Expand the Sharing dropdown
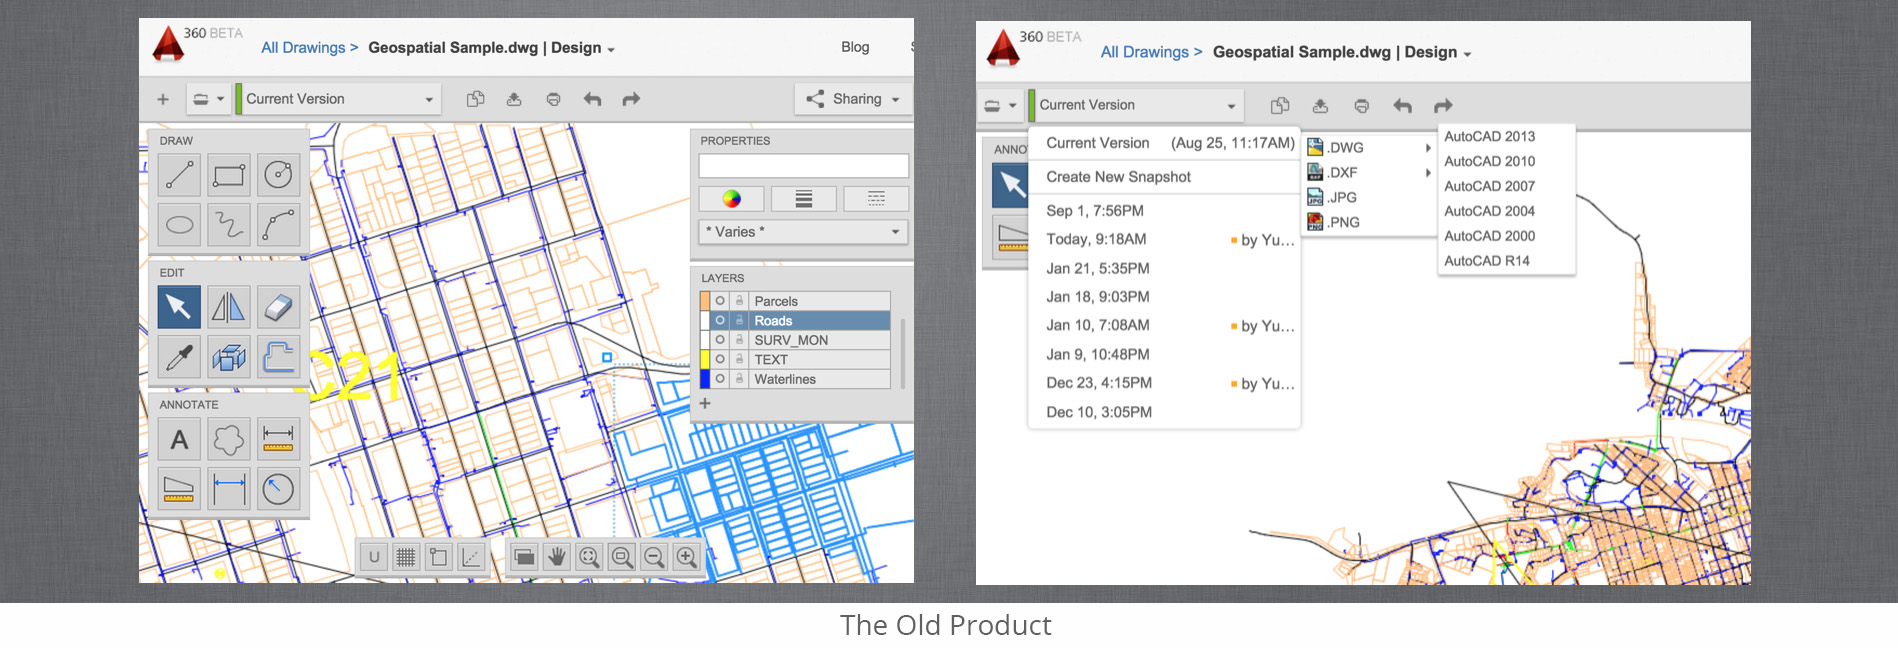This screenshot has width=1898, height=648. click(x=854, y=99)
